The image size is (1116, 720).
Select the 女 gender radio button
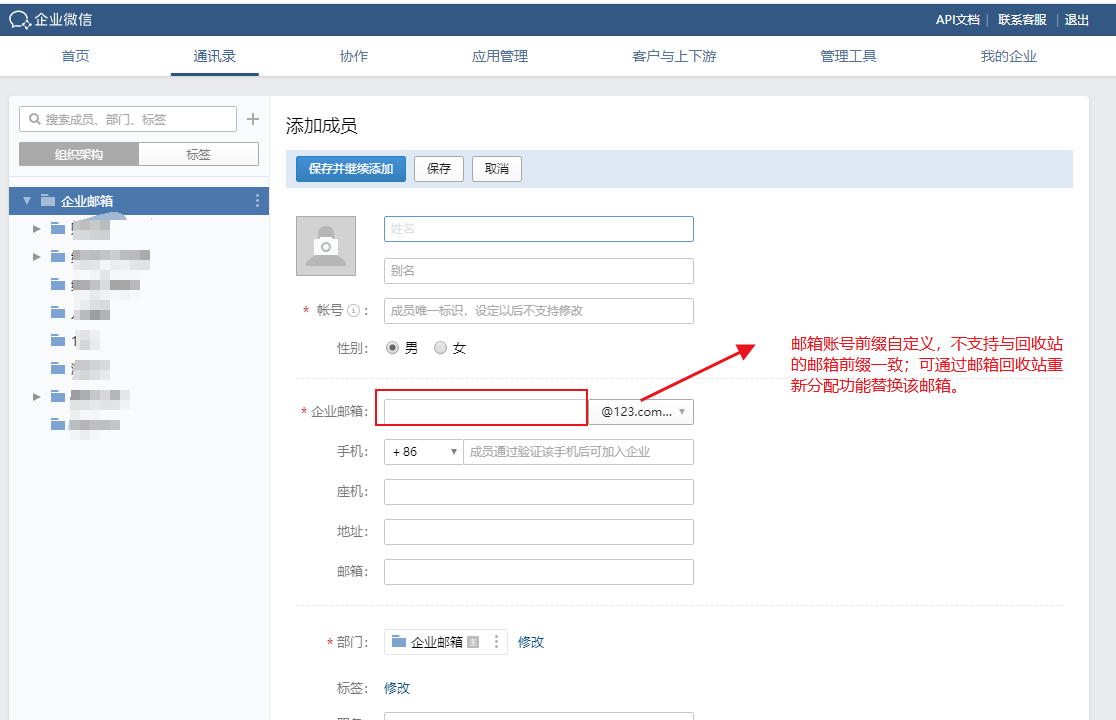(440, 348)
